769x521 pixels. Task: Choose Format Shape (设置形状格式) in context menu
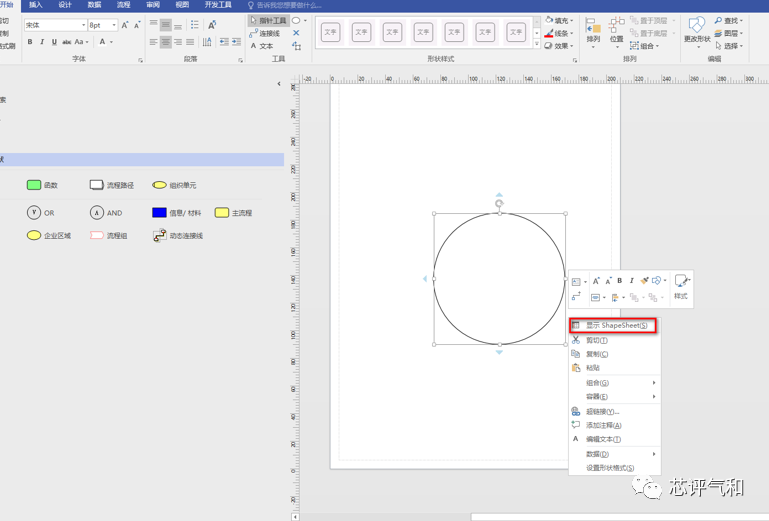(x=613, y=468)
